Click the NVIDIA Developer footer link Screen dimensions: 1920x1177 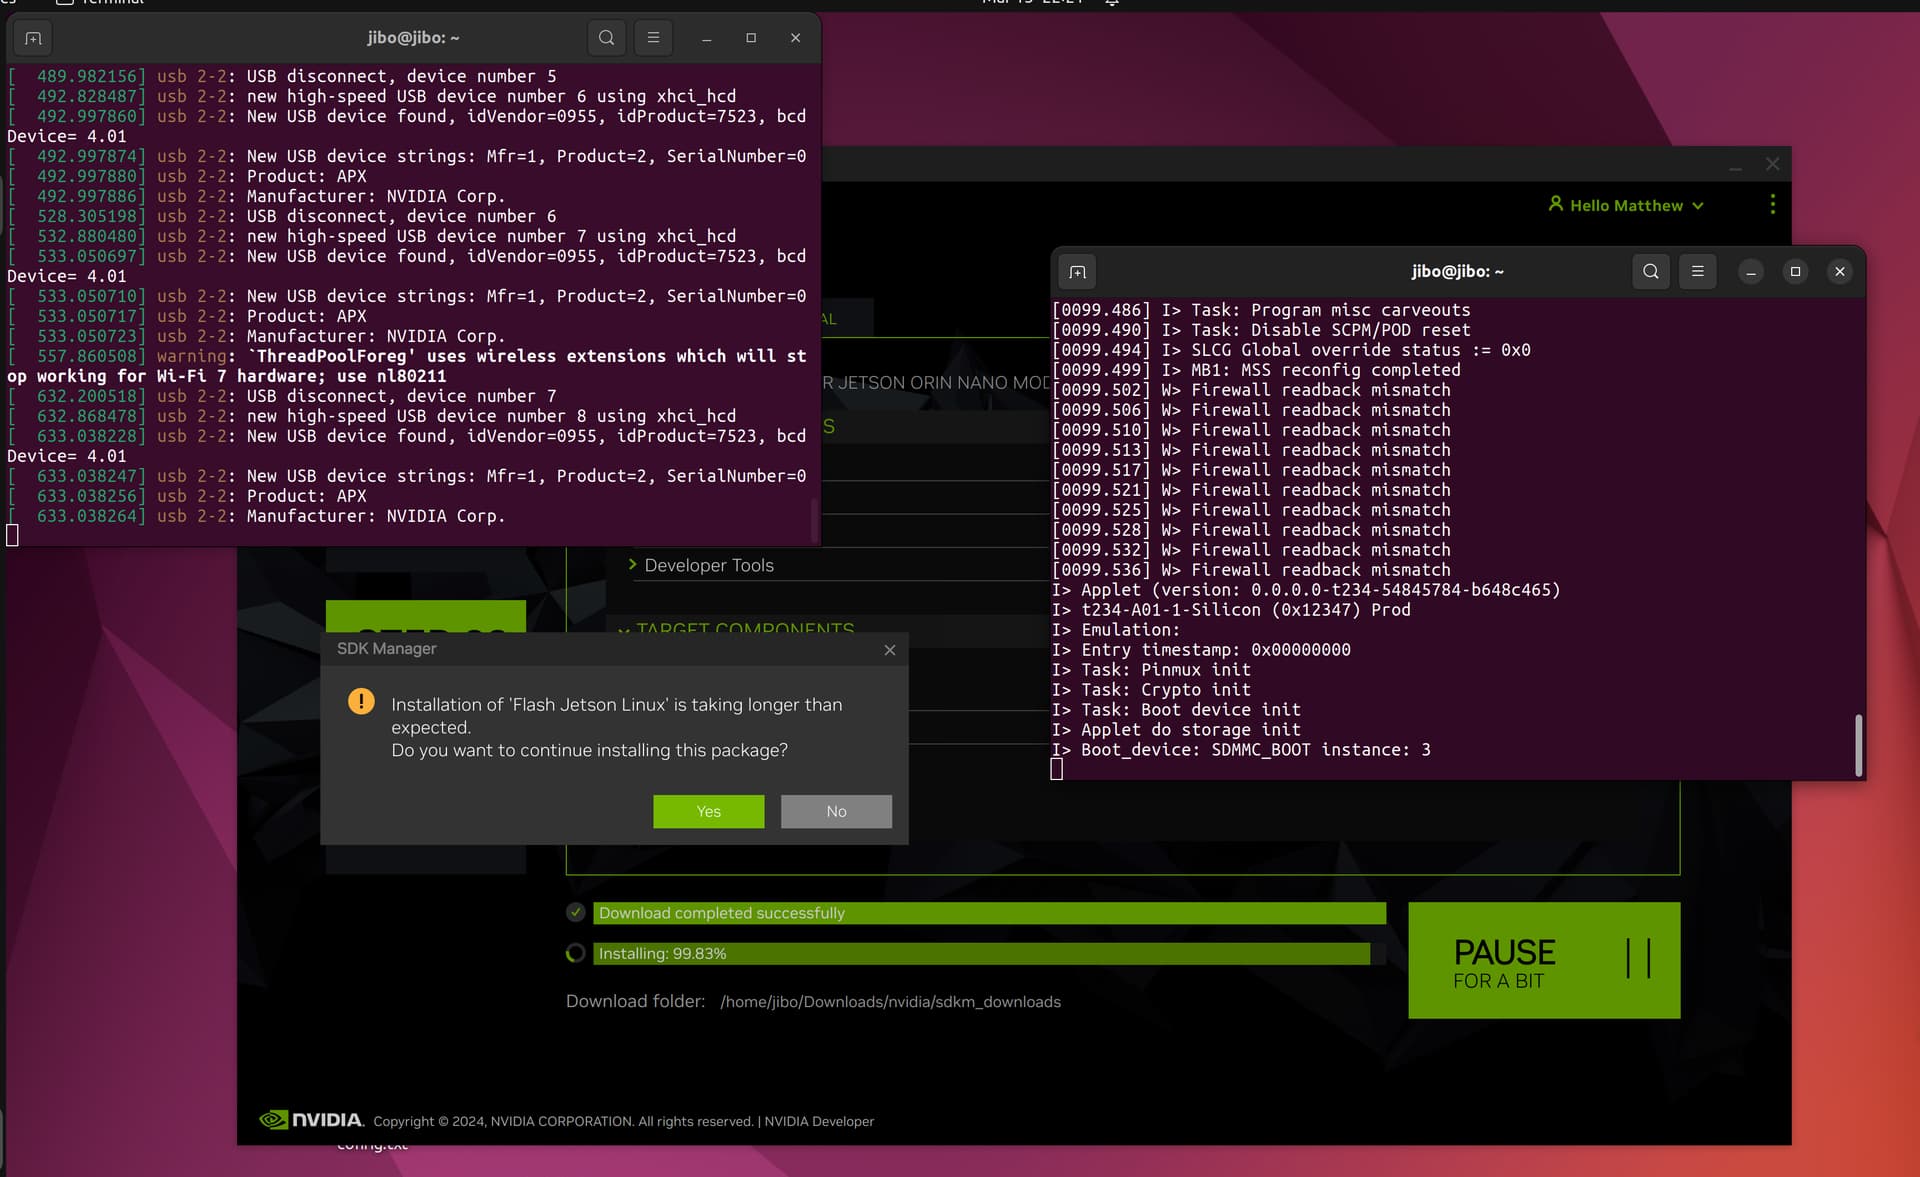coord(819,1122)
